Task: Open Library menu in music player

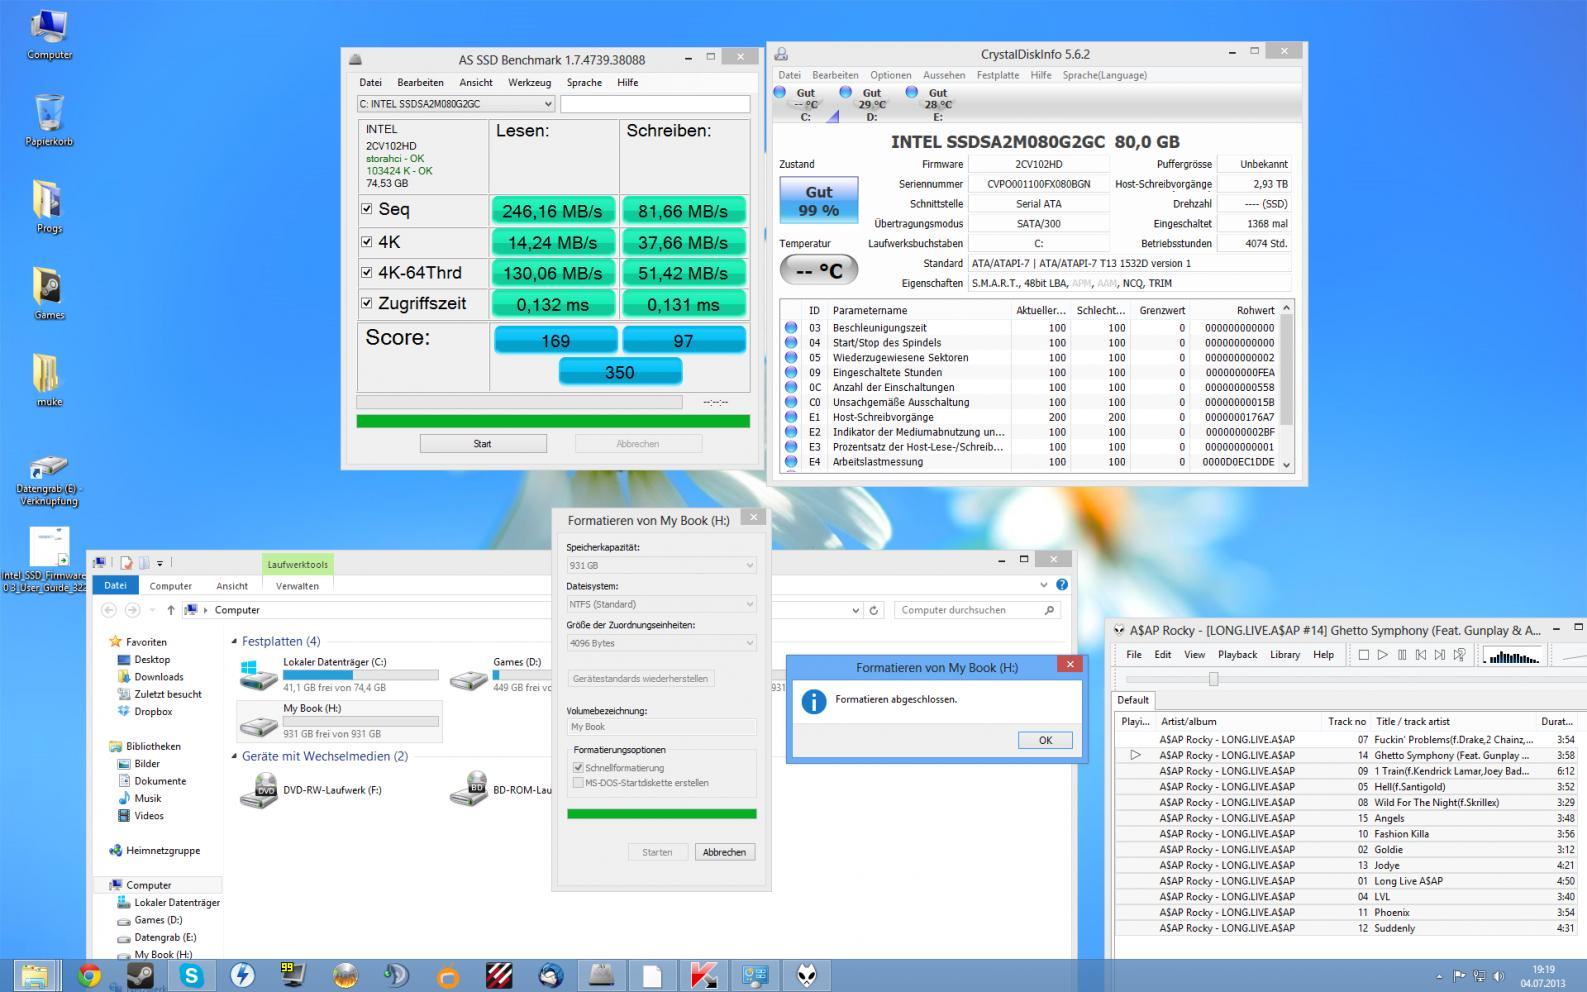Action: 1285,655
